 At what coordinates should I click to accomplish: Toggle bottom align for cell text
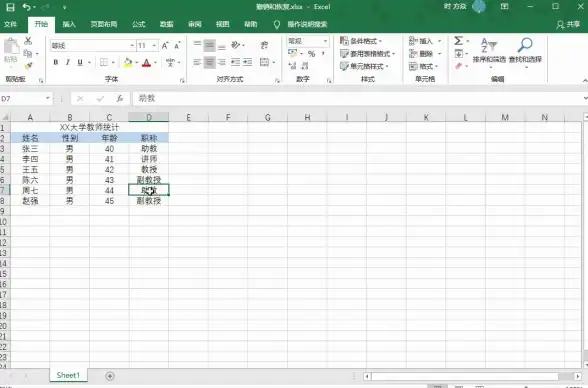click(x=222, y=46)
